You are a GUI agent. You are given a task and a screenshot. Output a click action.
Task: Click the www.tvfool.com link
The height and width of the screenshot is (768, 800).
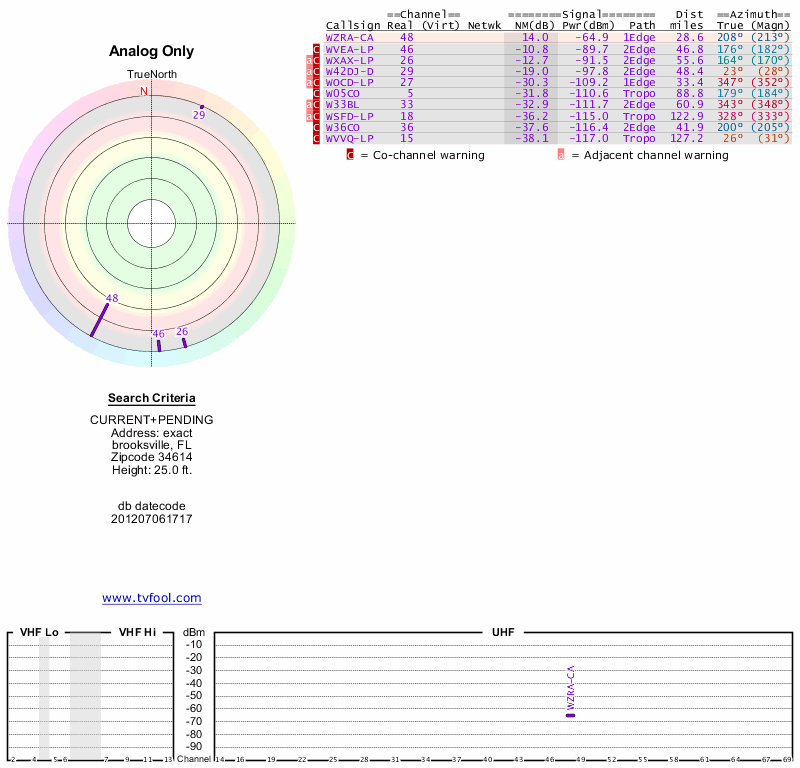(x=151, y=598)
